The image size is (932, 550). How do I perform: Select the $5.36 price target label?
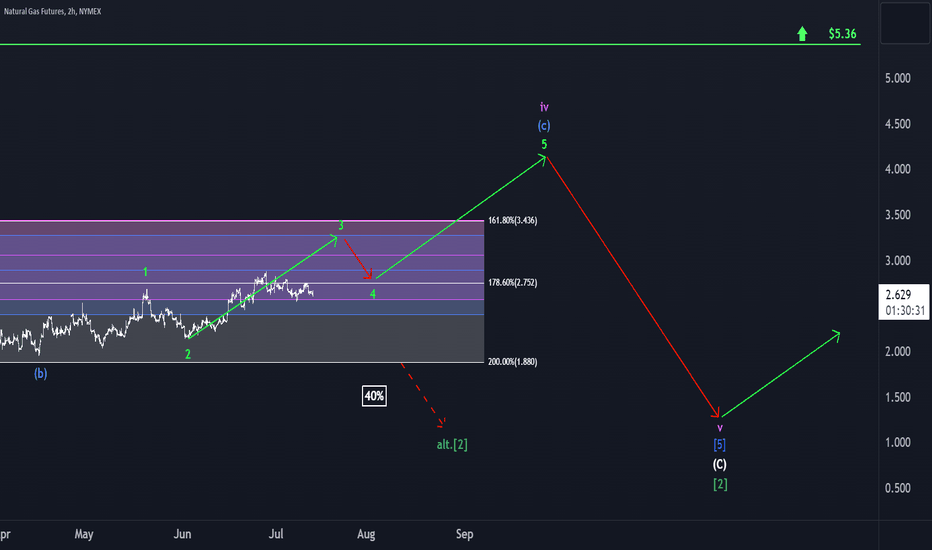click(x=842, y=34)
